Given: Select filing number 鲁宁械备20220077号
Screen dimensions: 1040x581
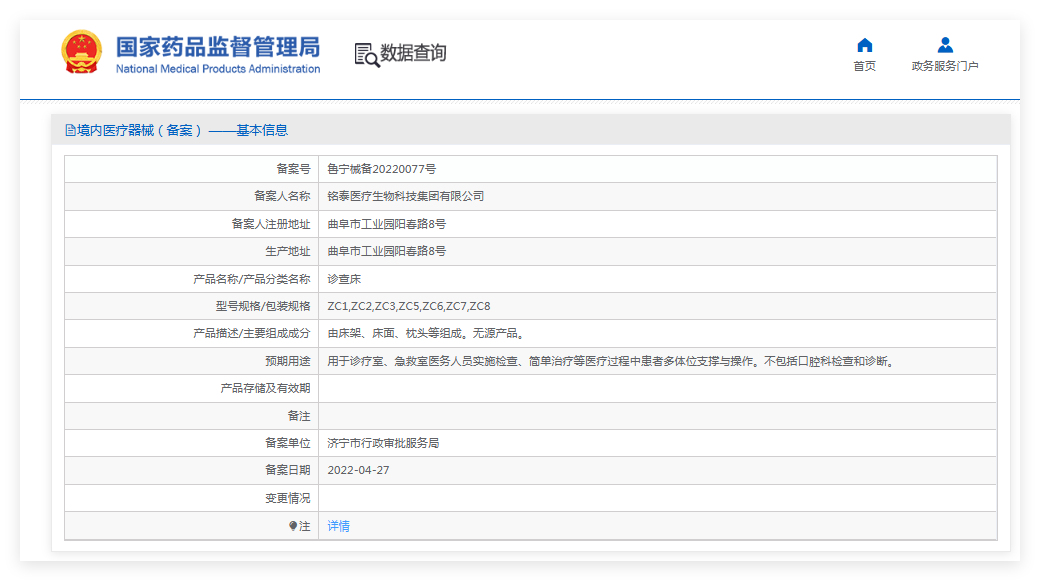Looking at the screenshot, I should coord(381,169).
